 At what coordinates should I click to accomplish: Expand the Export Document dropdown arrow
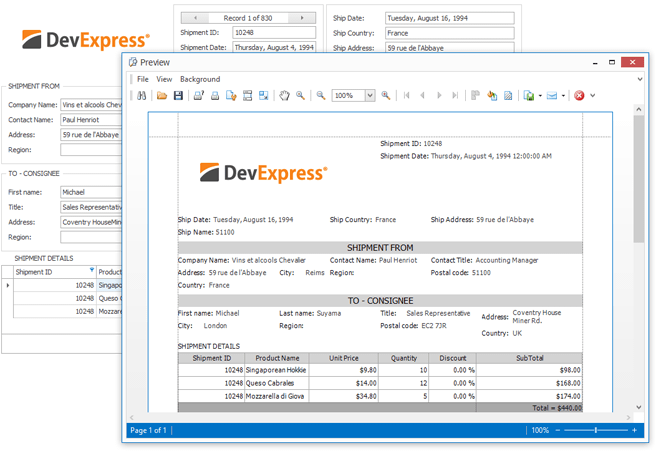tap(540, 95)
